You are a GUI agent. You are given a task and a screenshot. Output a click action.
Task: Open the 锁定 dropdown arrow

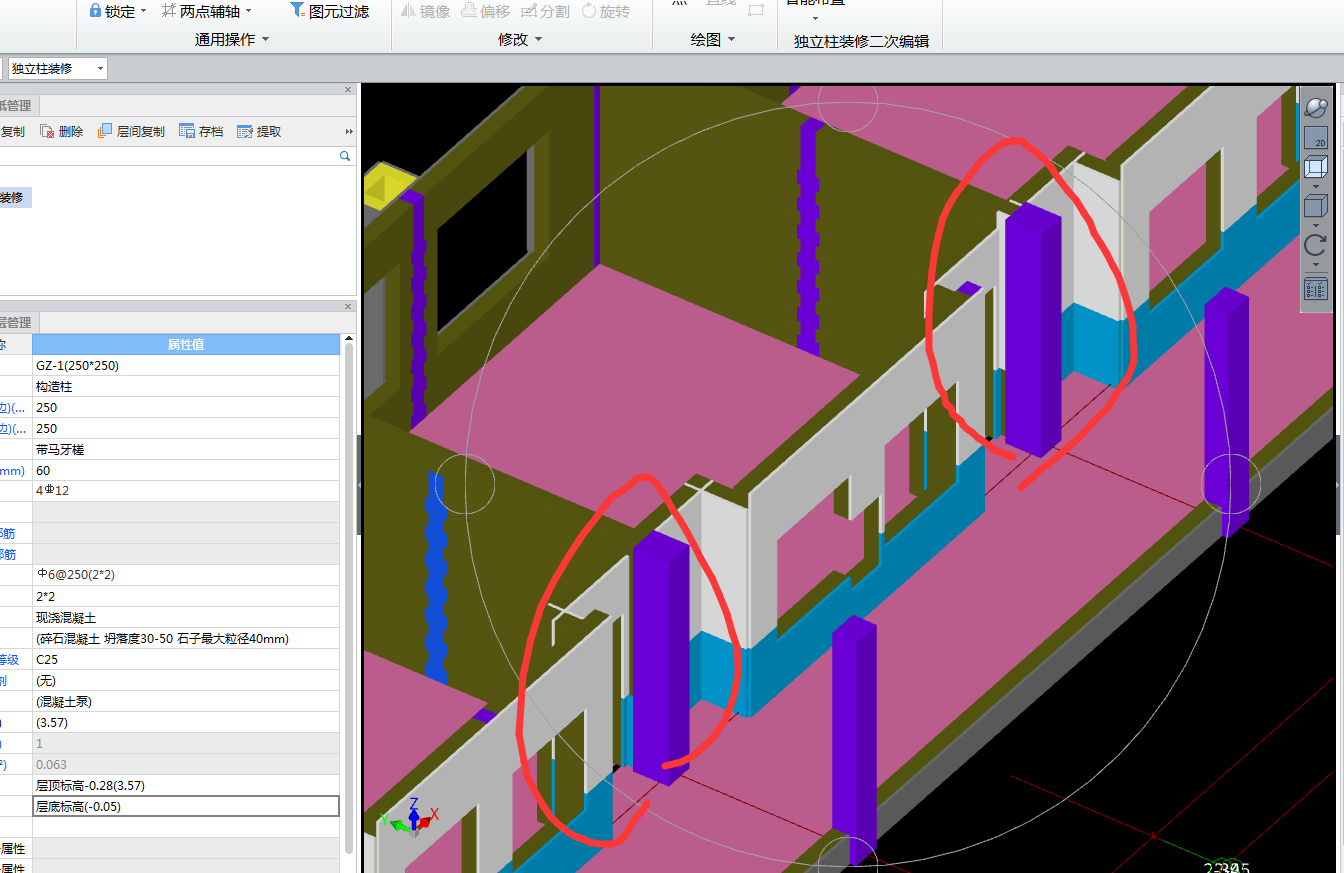pos(143,11)
